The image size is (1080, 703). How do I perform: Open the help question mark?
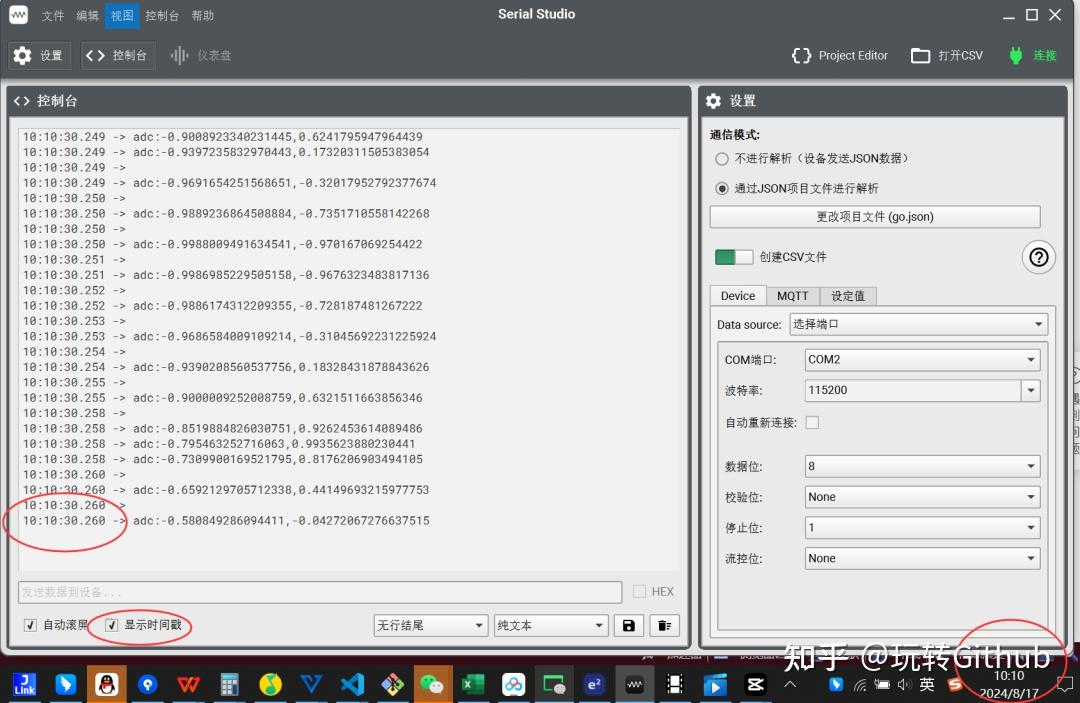[1038, 257]
